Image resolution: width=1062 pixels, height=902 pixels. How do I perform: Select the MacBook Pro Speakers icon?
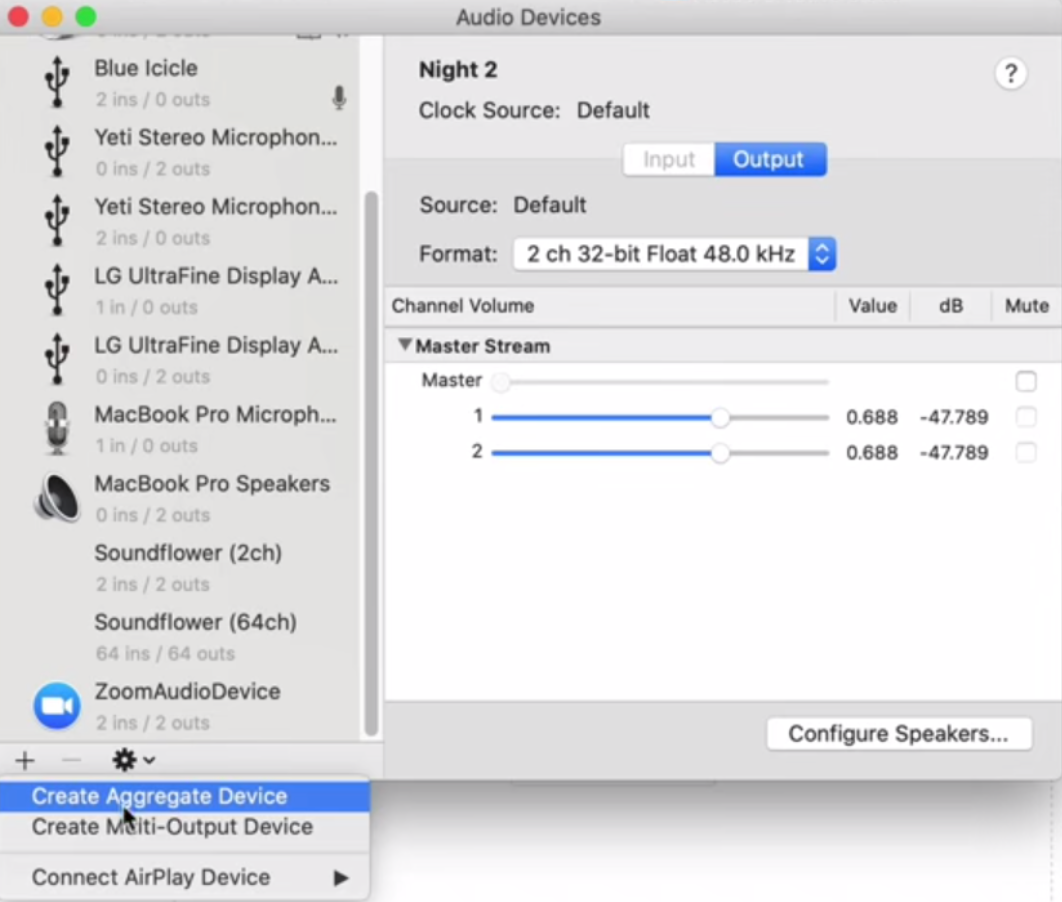pyautogui.click(x=57, y=498)
